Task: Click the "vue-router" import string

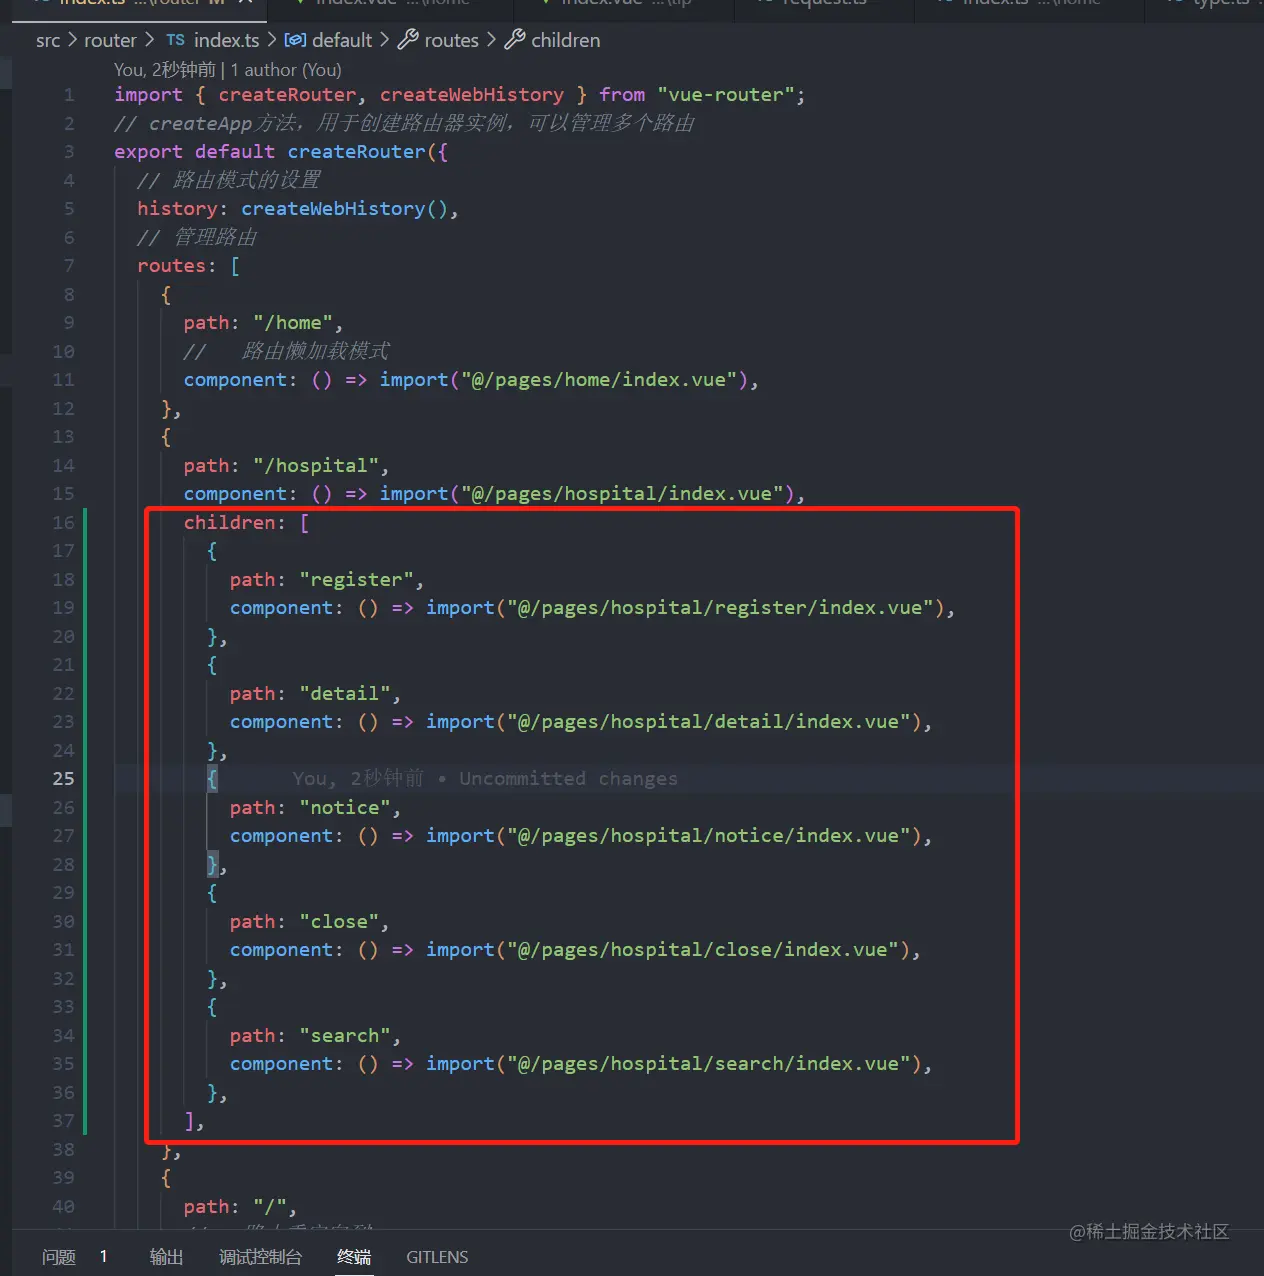Action: 725,95
